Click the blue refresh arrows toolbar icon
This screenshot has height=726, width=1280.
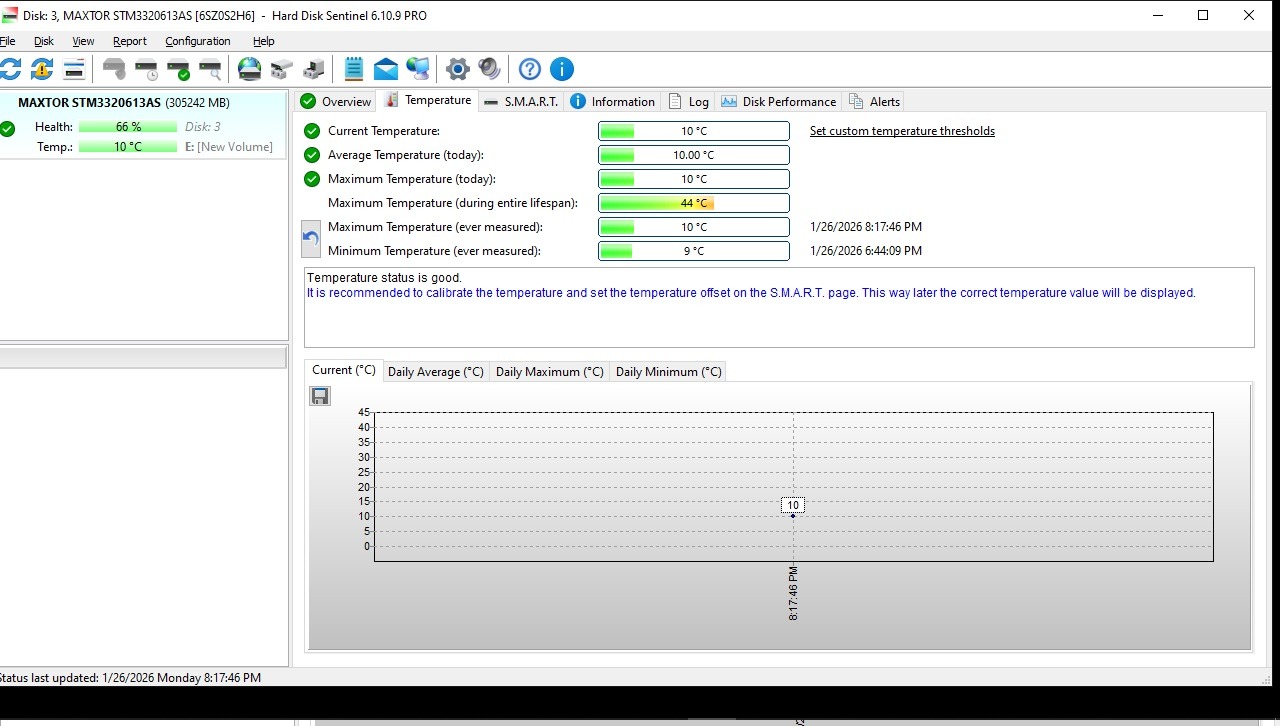pos(10,69)
